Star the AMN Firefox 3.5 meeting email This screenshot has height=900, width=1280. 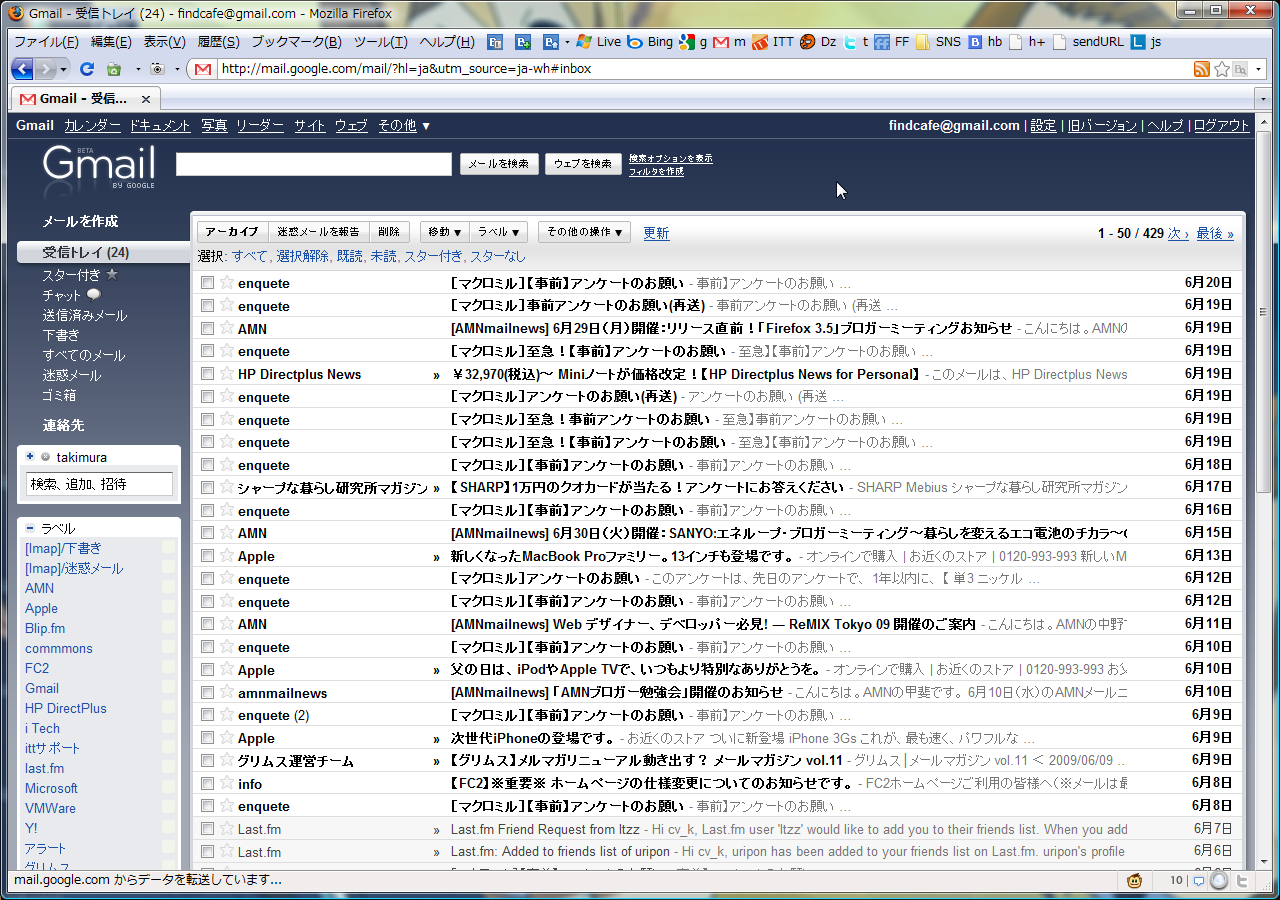[x=227, y=328]
